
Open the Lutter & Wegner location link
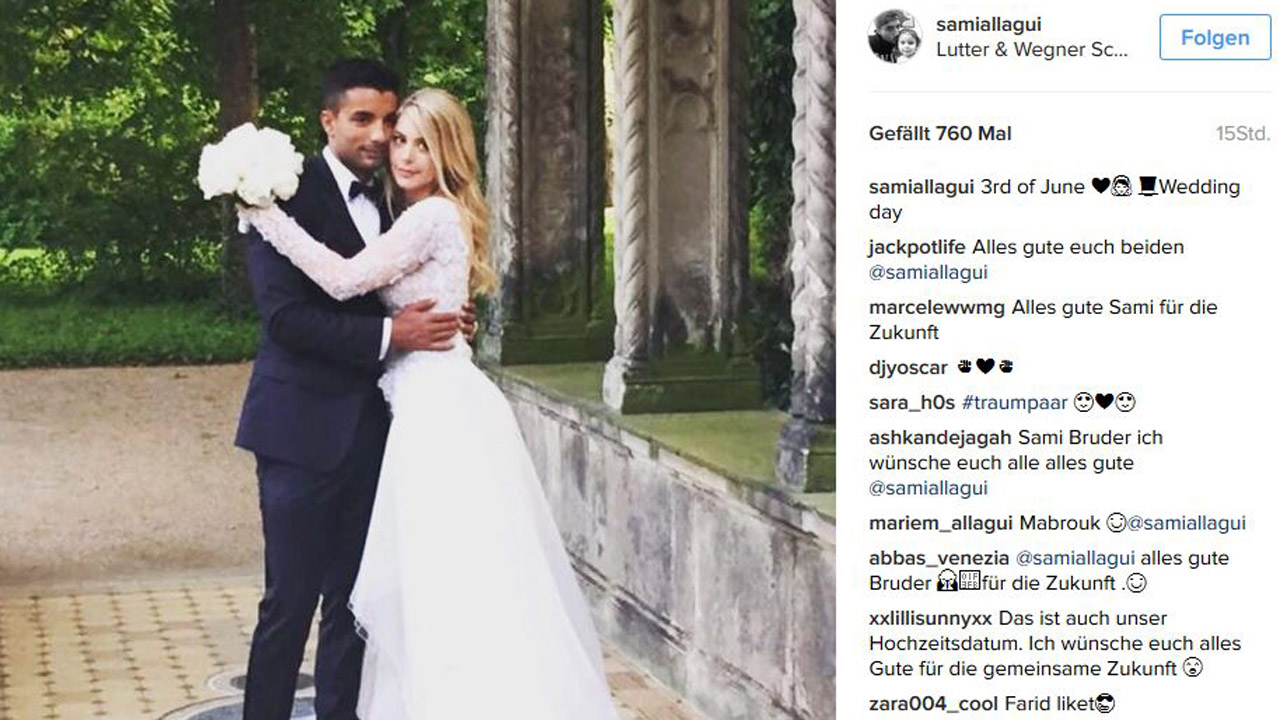click(1032, 50)
